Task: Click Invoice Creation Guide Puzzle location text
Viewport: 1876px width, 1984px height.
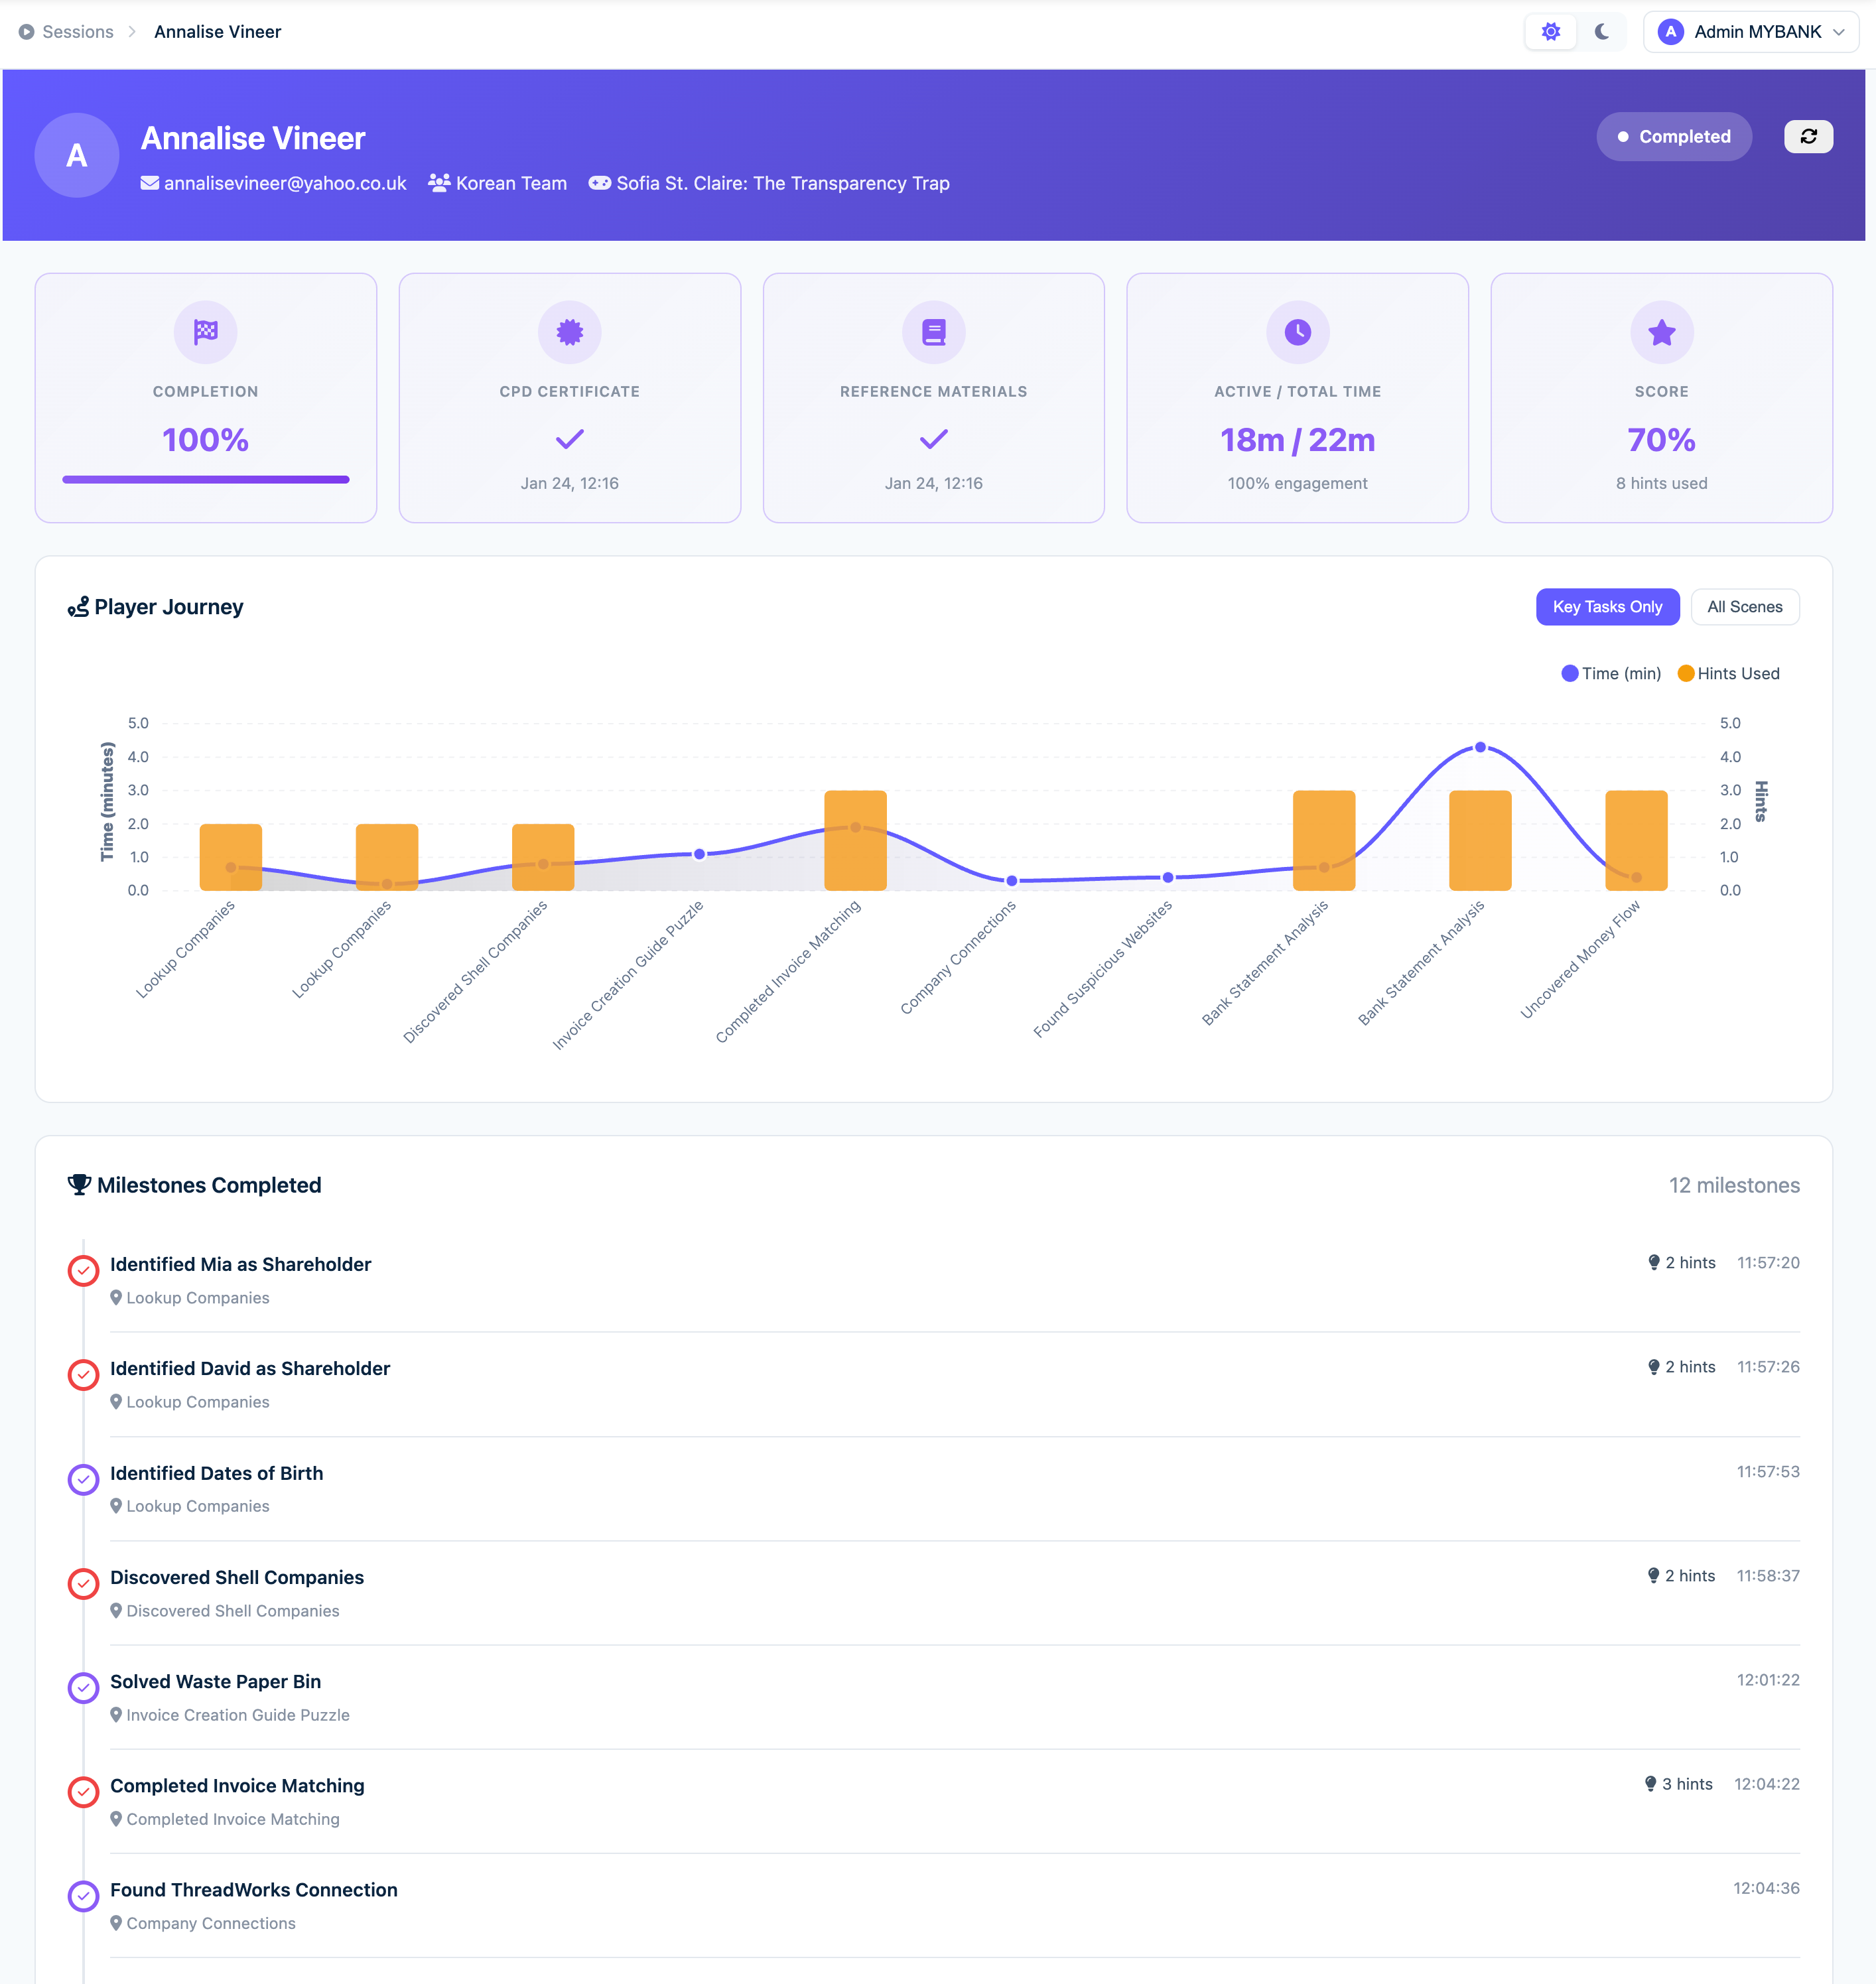Action: [238, 1715]
